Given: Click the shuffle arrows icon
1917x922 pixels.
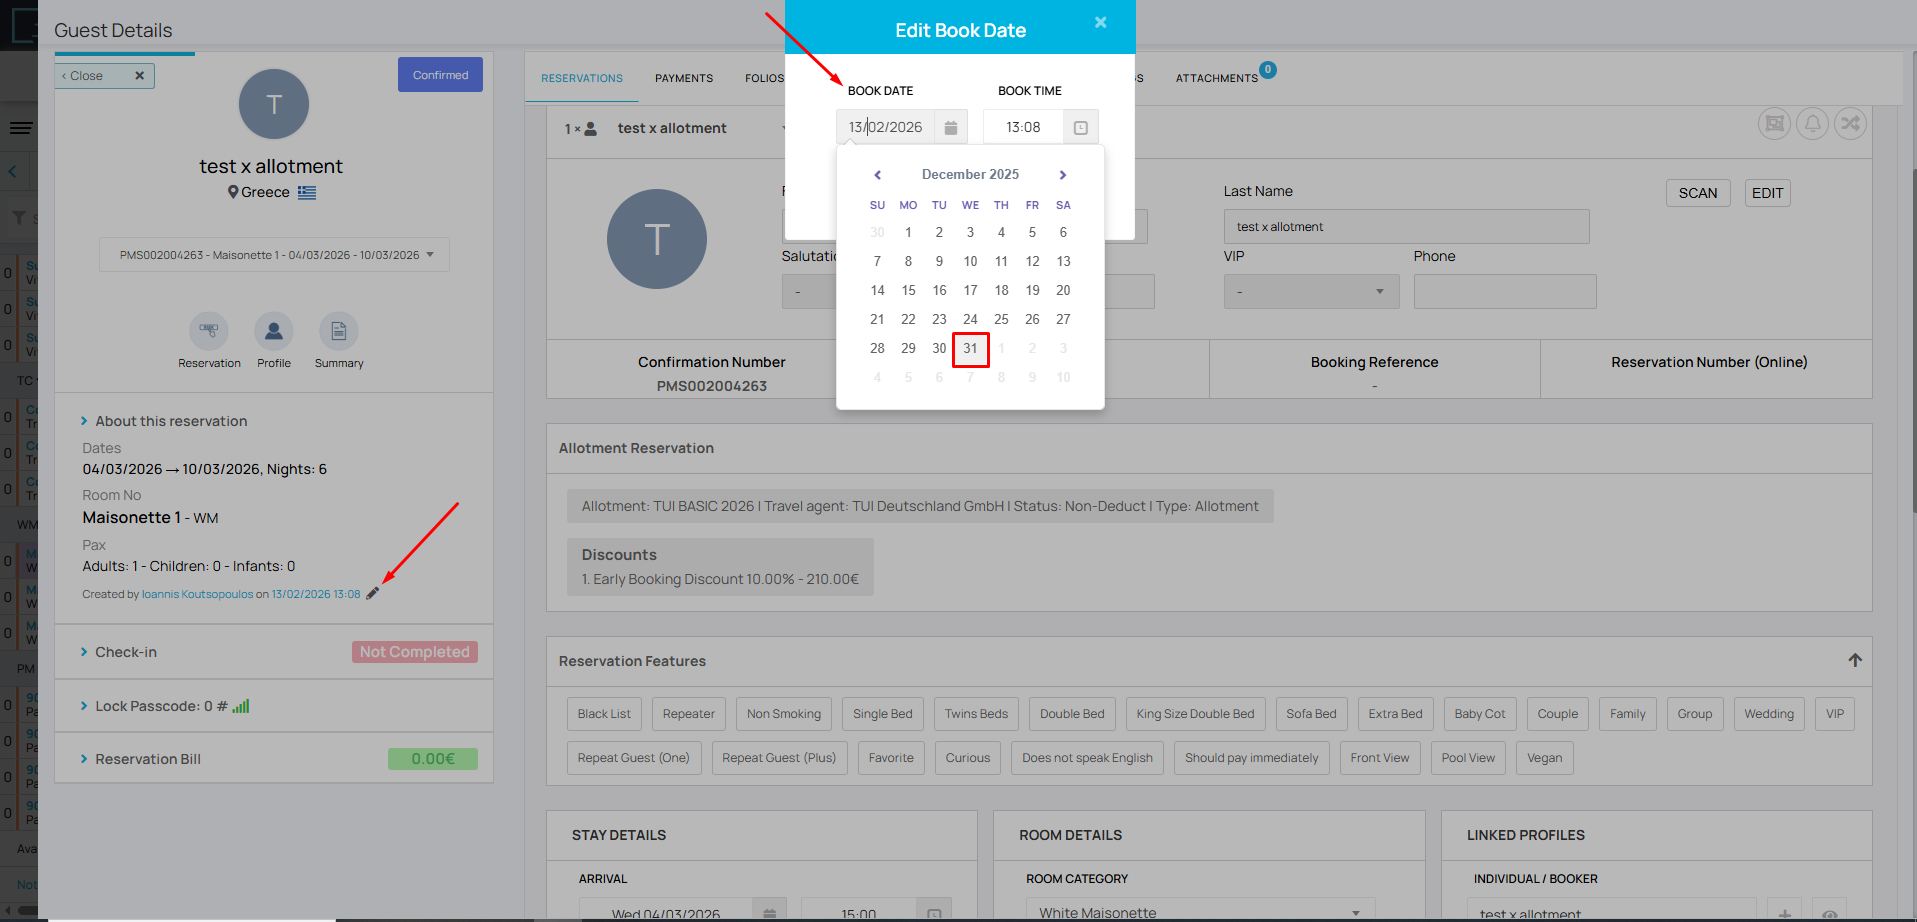Looking at the screenshot, I should (1850, 124).
